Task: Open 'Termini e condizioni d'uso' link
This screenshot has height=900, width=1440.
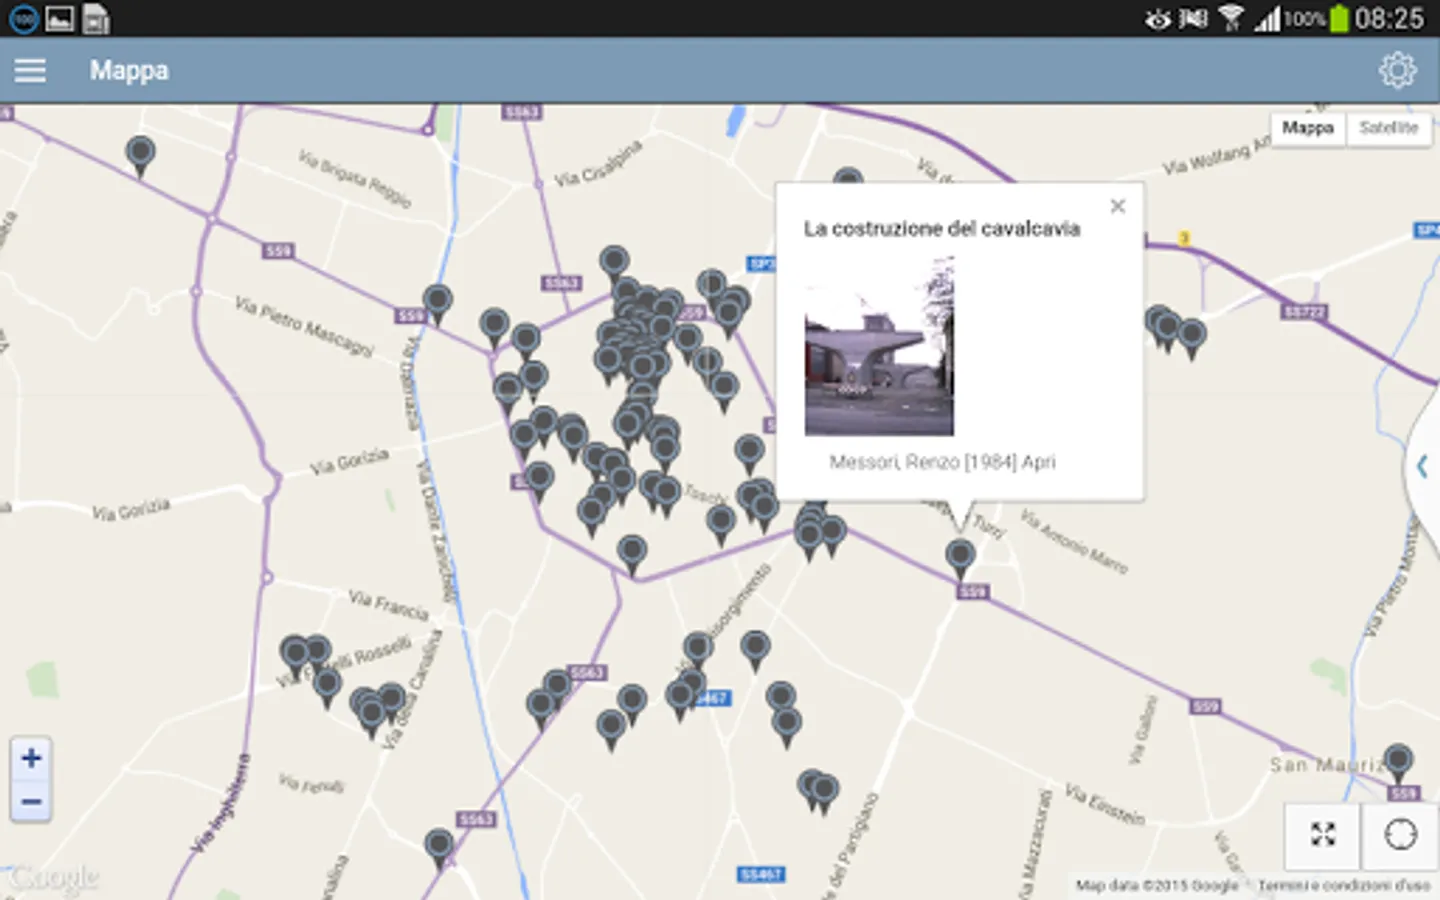Action: pos(1343,885)
